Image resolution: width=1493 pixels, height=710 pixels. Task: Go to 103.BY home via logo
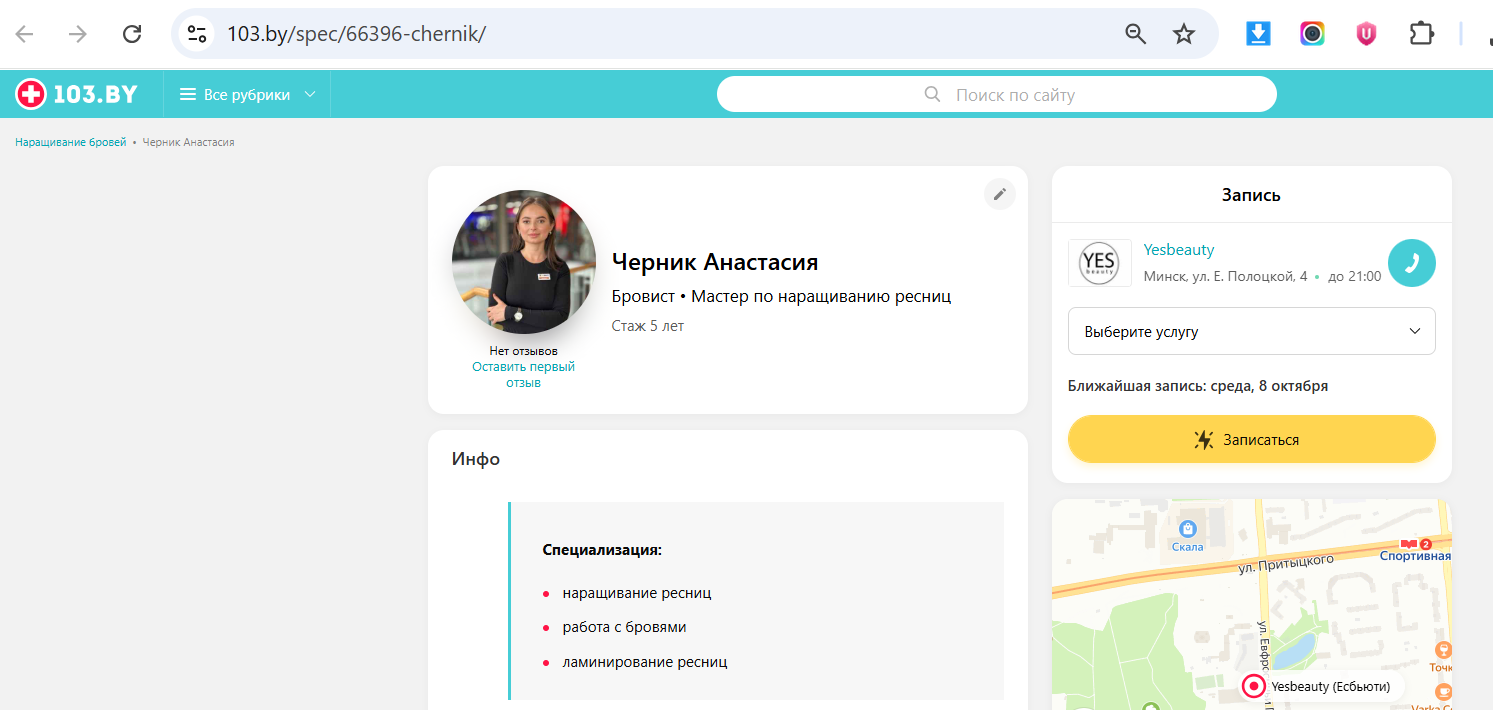click(x=76, y=95)
